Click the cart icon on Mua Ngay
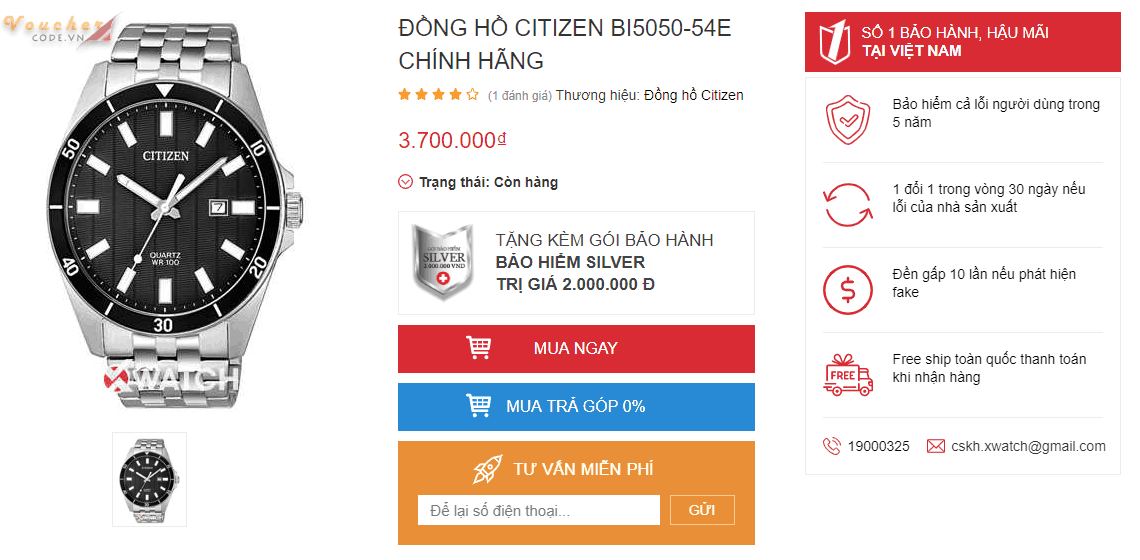The image size is (1140, 560). click(x=478, y=348)
